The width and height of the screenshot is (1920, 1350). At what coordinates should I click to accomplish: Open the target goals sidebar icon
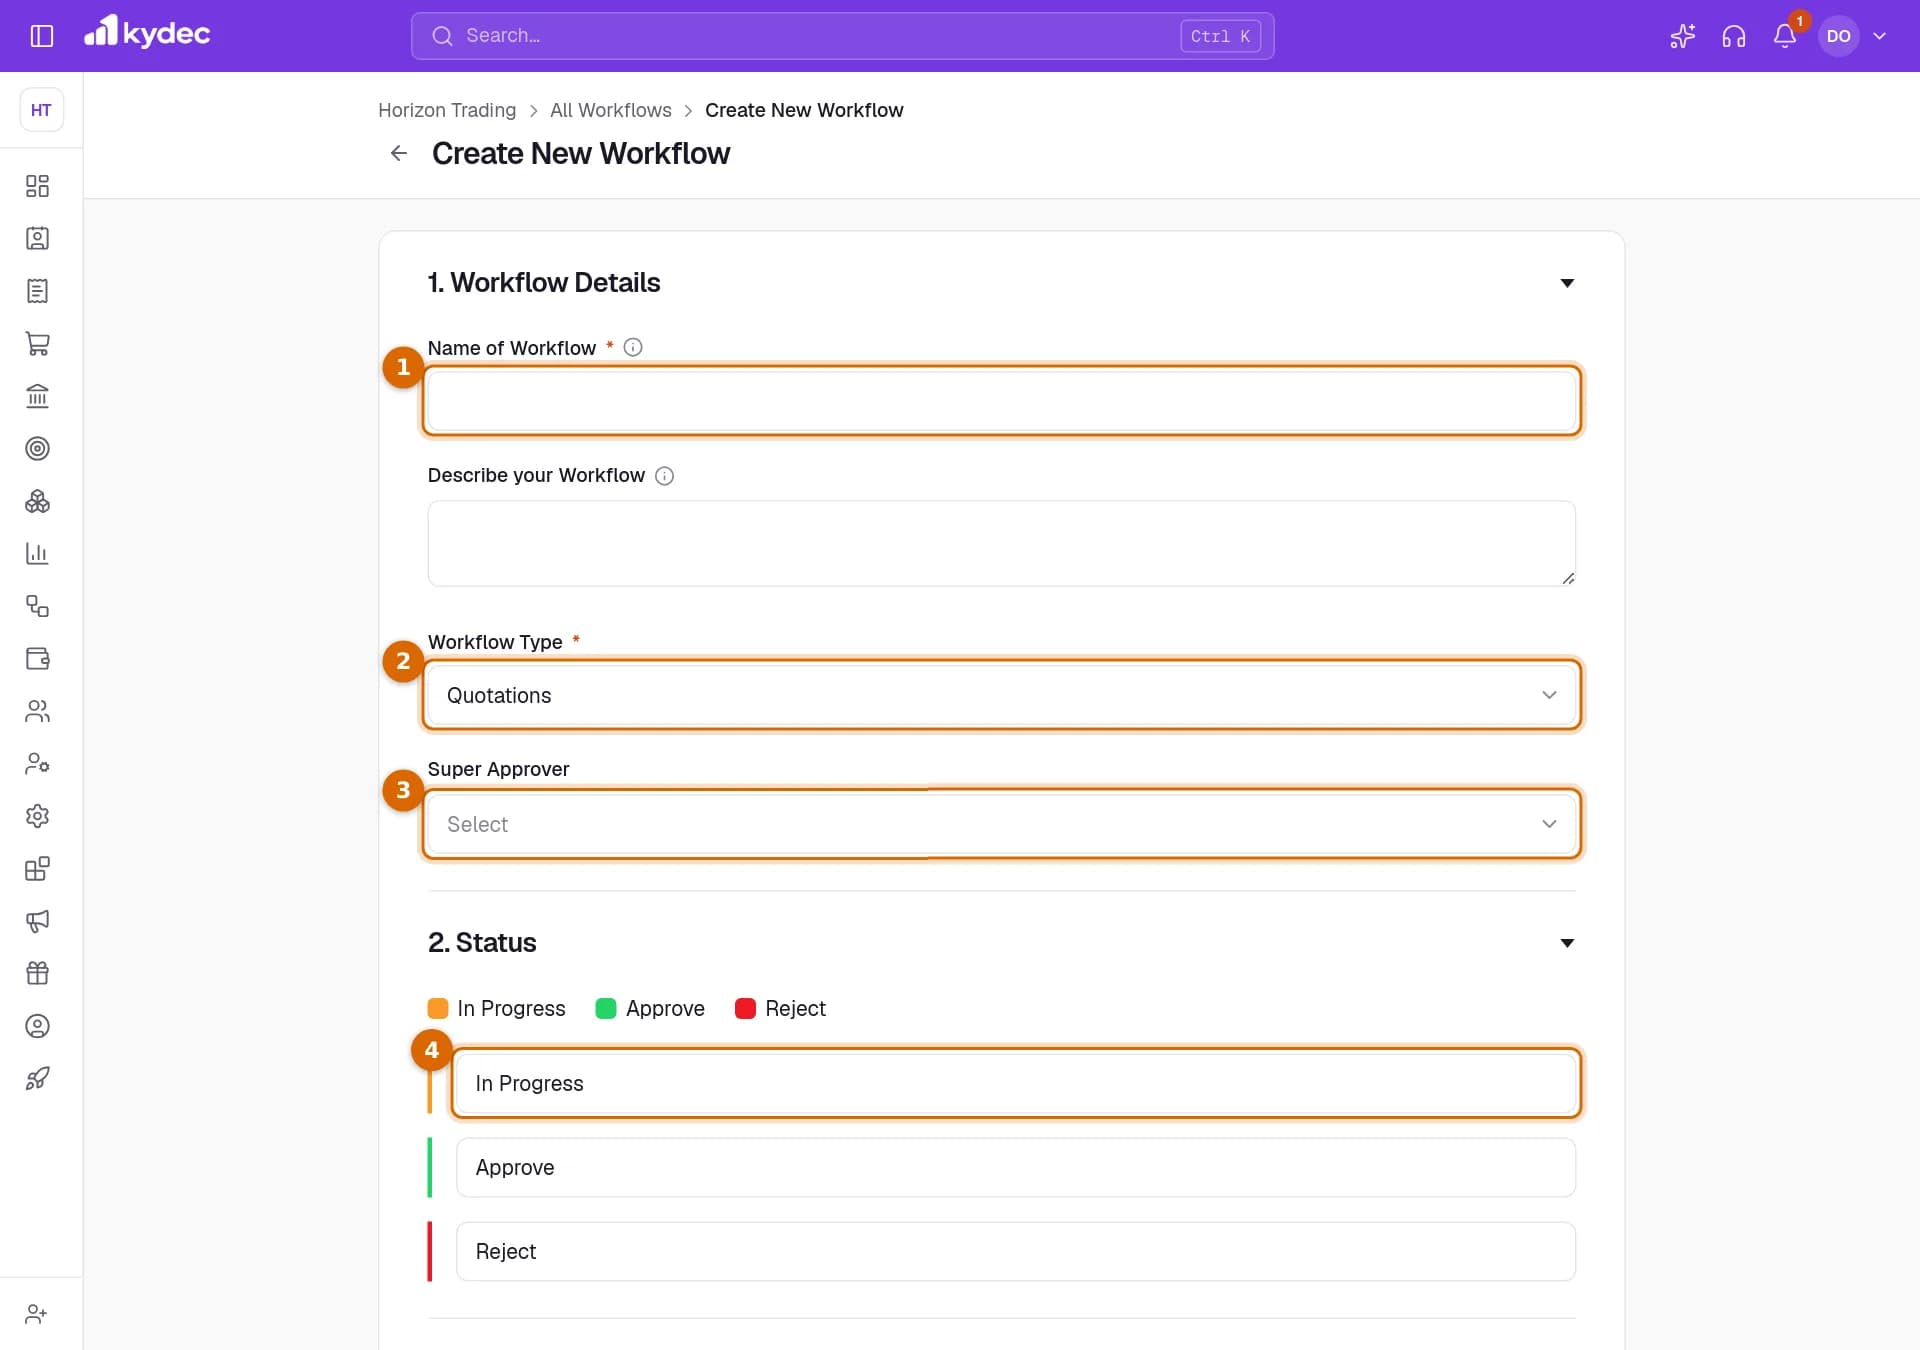tap(37, 448)
